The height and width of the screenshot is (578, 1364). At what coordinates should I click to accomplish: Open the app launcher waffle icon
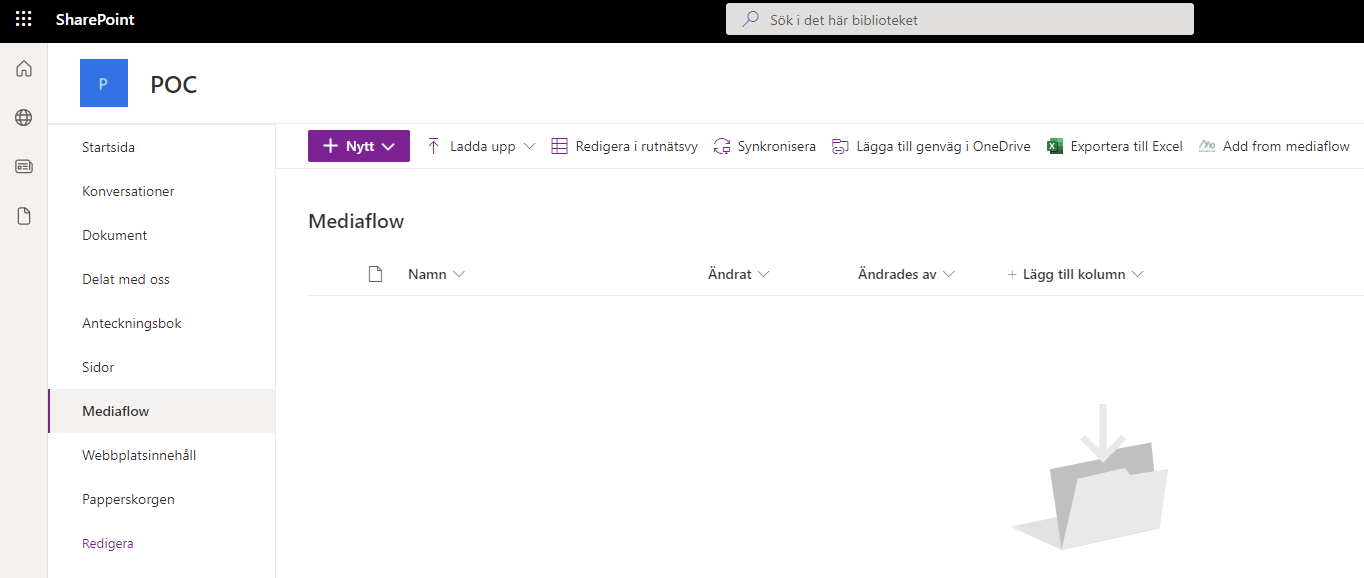point(23,19)
